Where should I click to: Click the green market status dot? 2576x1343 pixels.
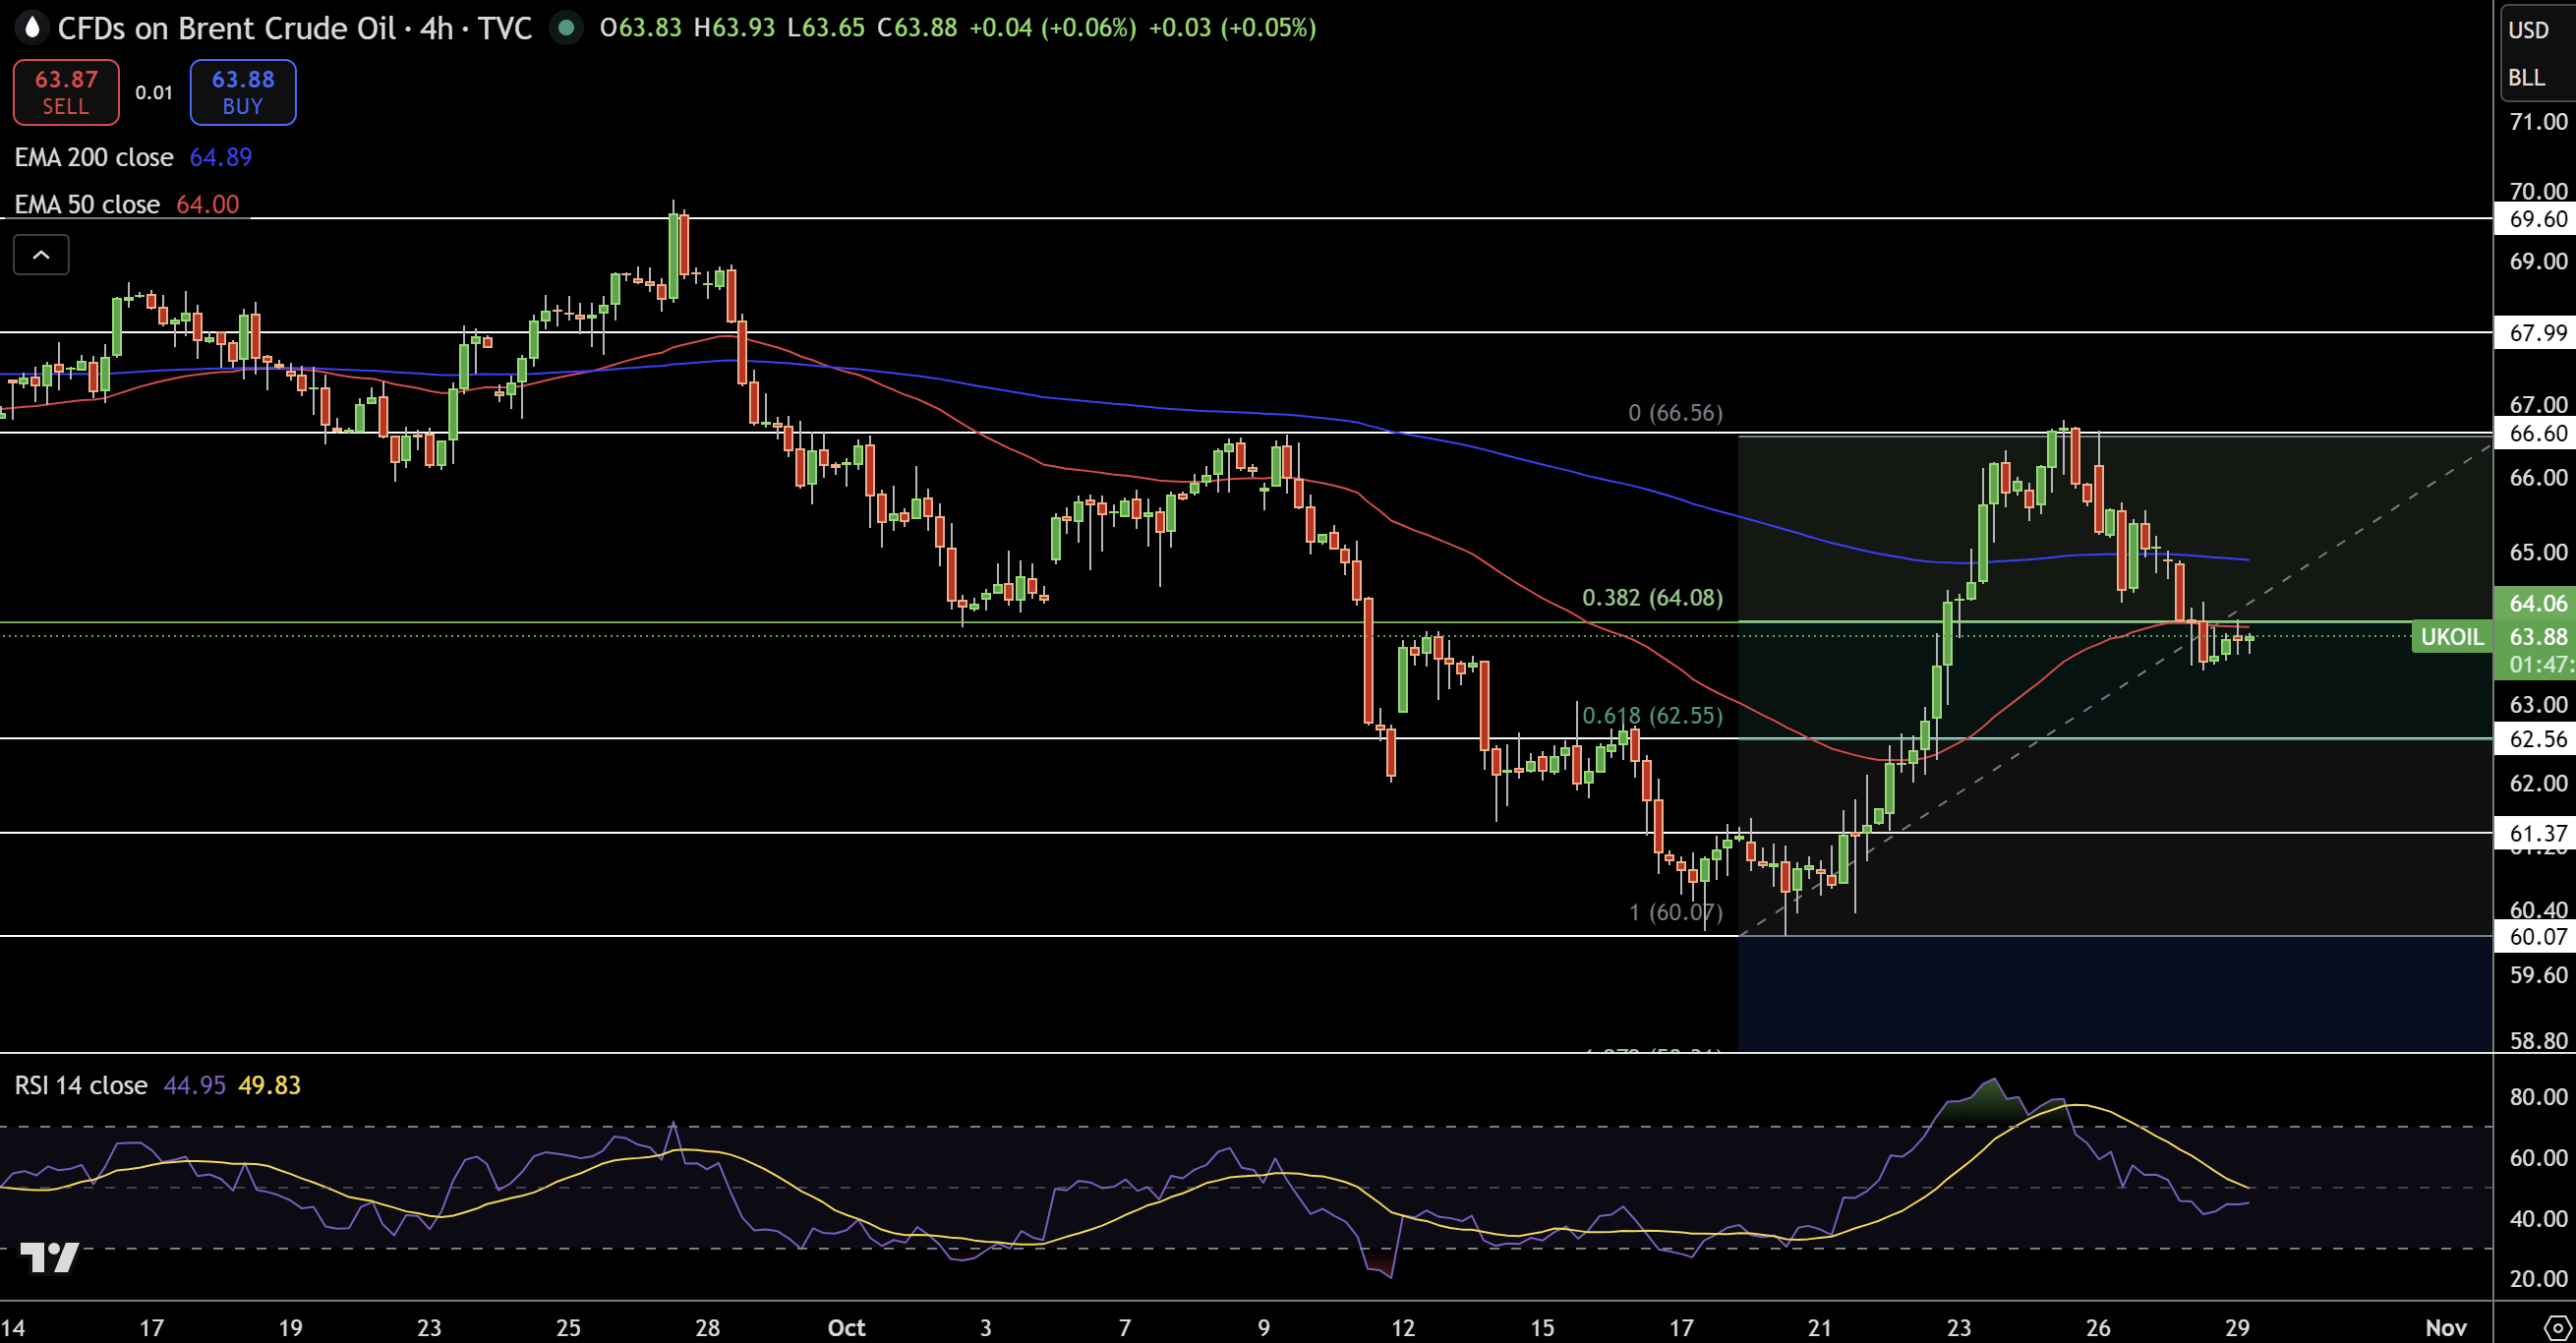(x=566, y=28)
